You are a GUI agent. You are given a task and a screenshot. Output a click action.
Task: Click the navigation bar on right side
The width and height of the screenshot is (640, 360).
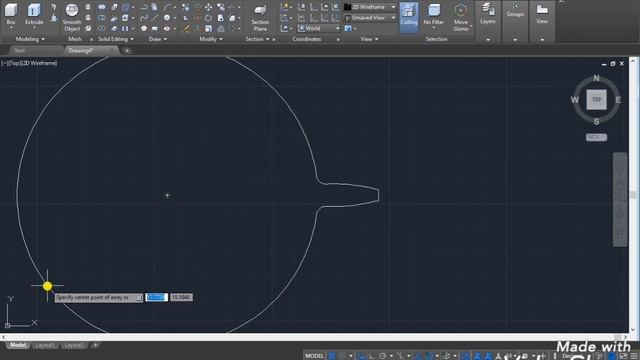point(620,199)
